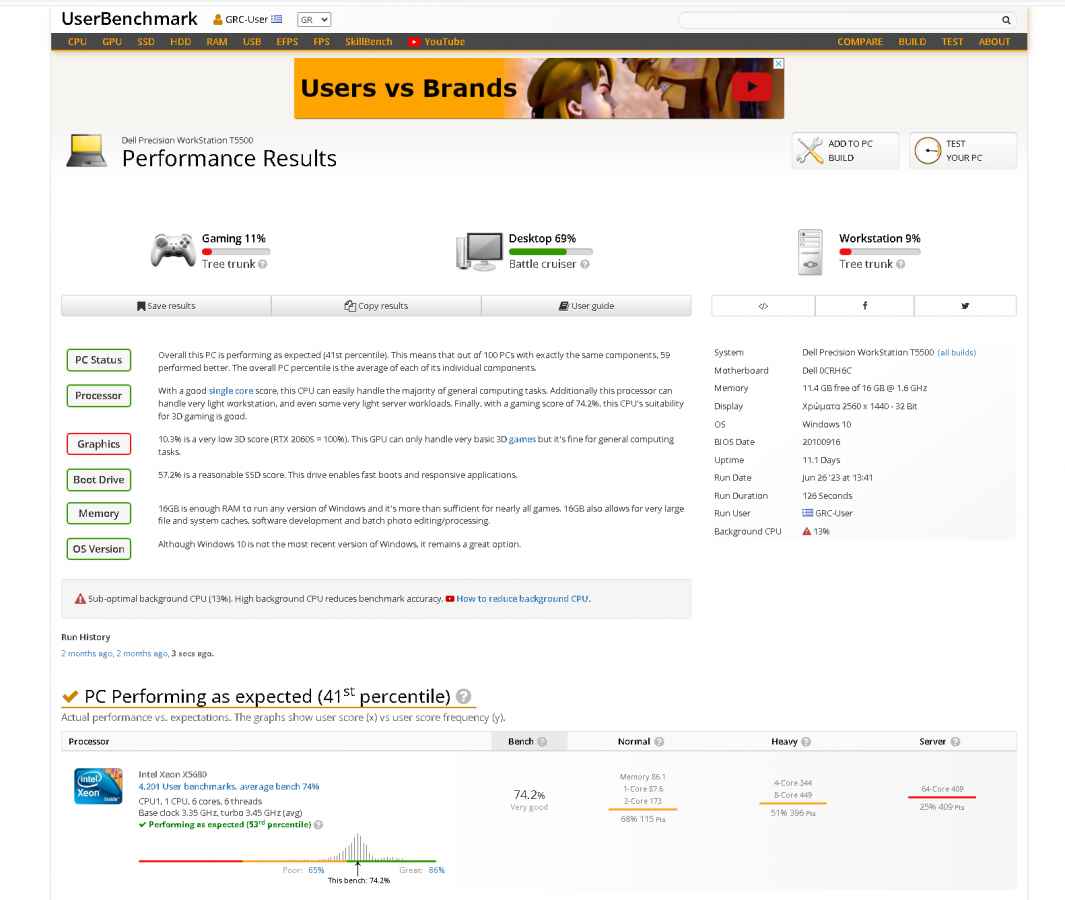Click help icon next to Gaming Tree trunk

coord(263,265)
